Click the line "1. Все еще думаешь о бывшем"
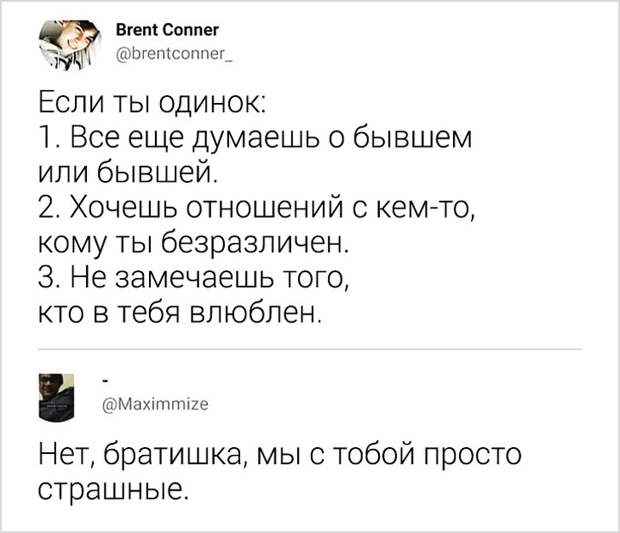This screenshot has width=620, height=533. (x=256, y=138)
